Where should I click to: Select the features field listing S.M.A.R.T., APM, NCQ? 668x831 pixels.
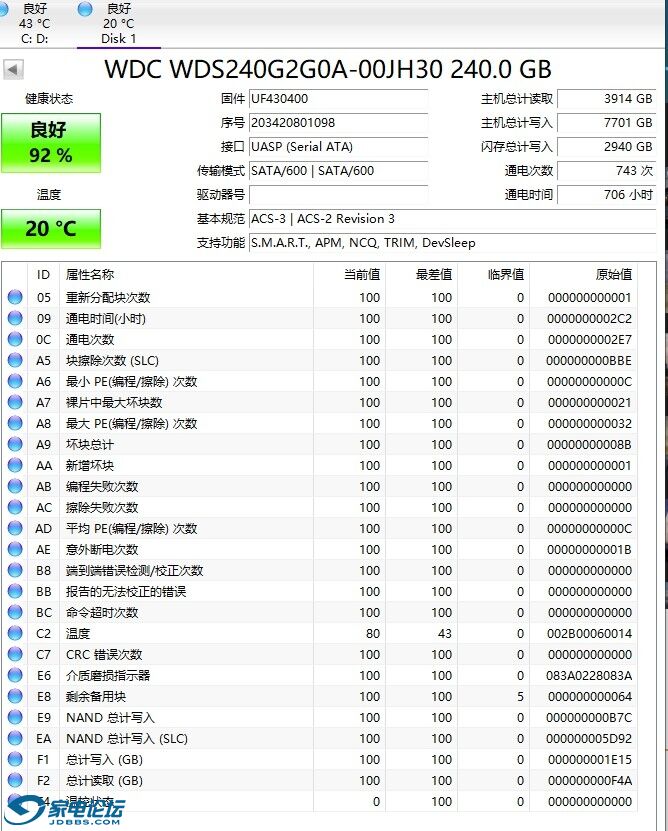453,243
